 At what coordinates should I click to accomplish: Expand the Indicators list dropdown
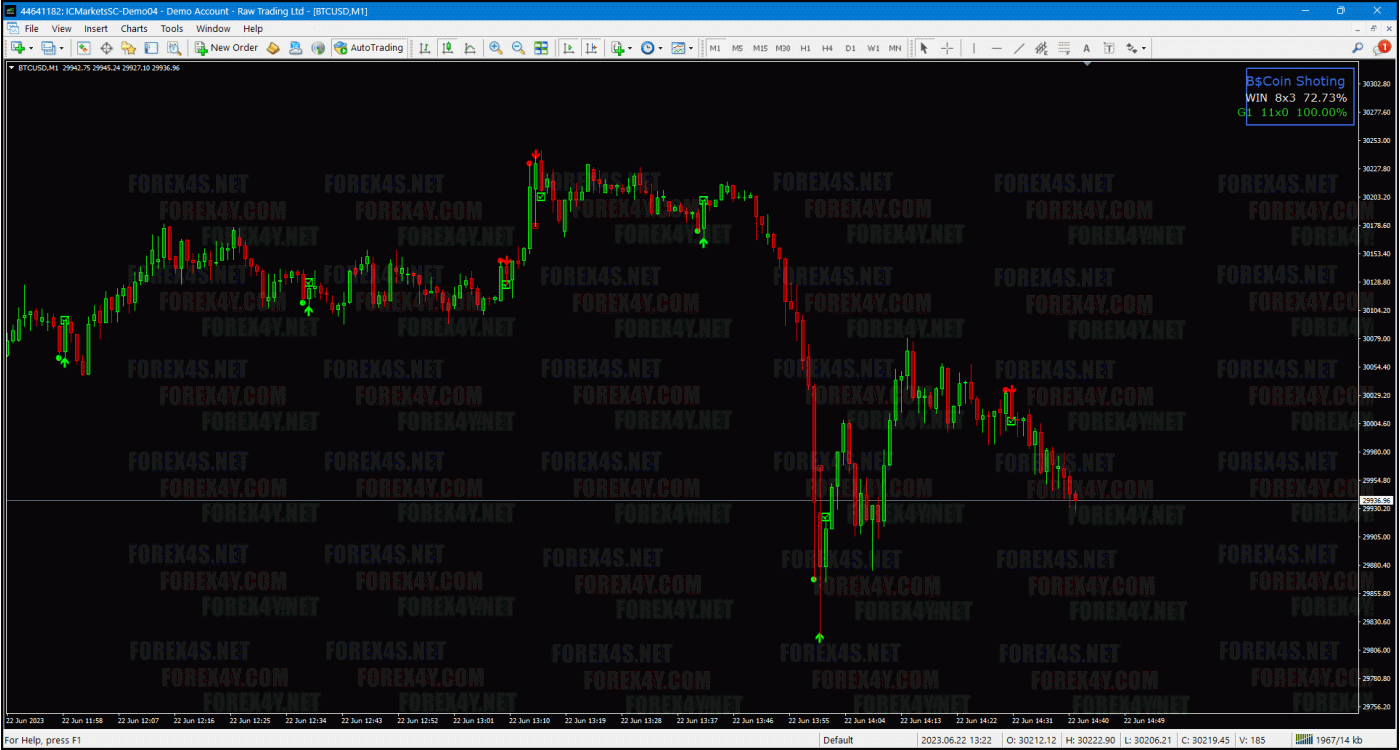tap(629, 48)
